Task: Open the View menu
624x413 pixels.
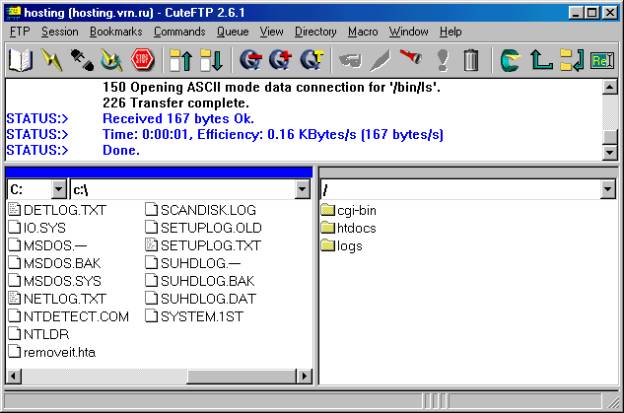Action: coord(271,31)
